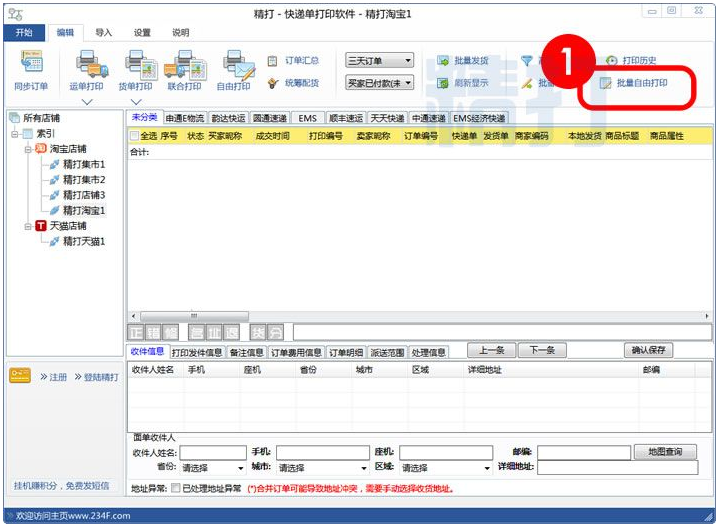Click the 详细地址 input field
Image resolution: width=718 pixels, height=526 pixels.
[618, 467]
